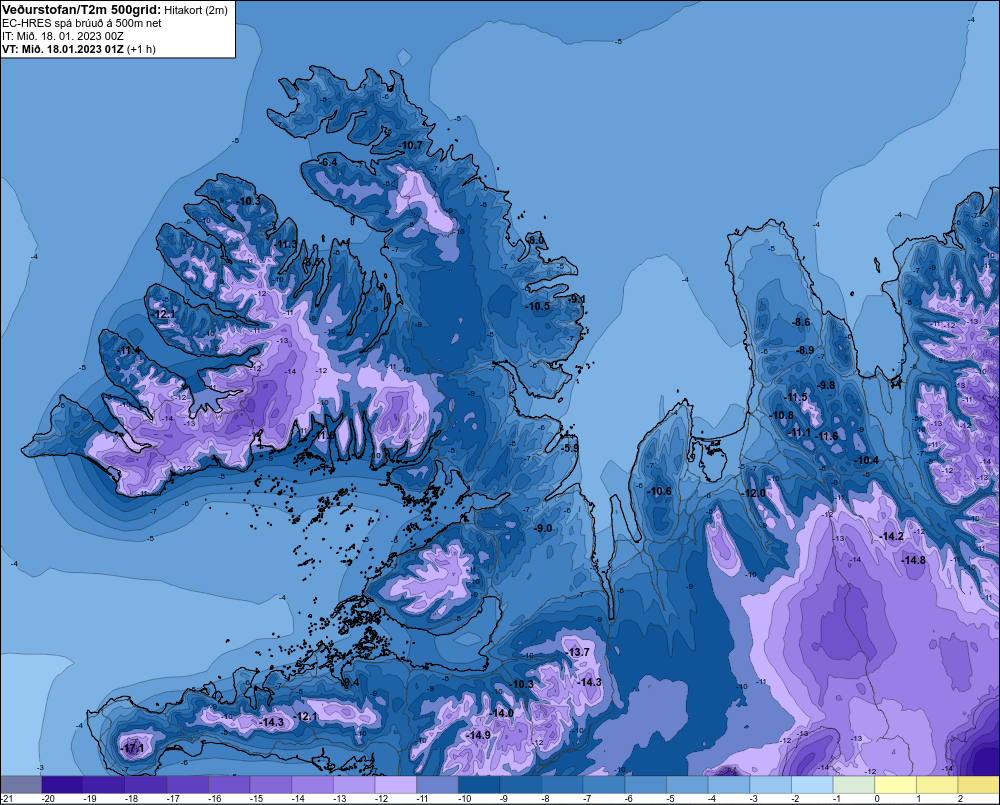Pick the -1 legend color swatch
1000x805 pixels.
854,784
